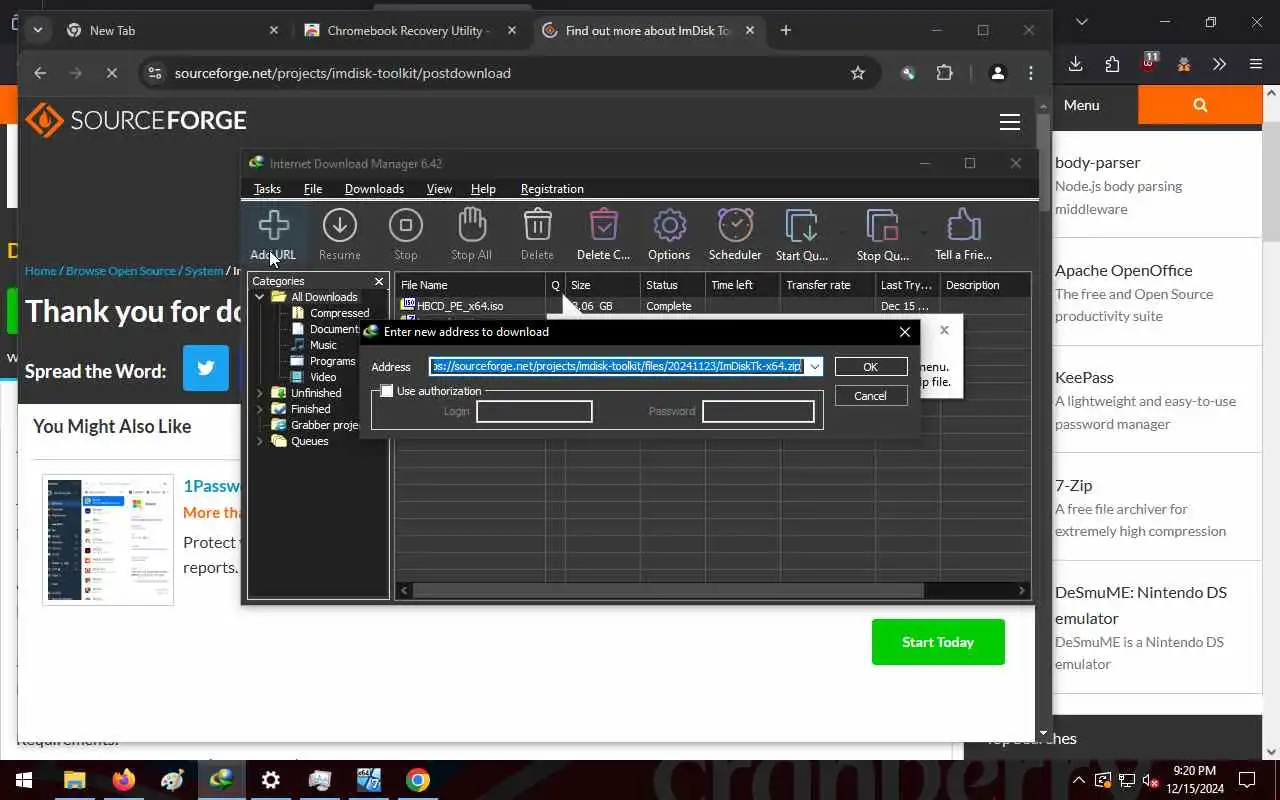The image size is (1280, 800).
Task: Click the 1Password advertisement thumbnail
Action: tap(108, 540)
